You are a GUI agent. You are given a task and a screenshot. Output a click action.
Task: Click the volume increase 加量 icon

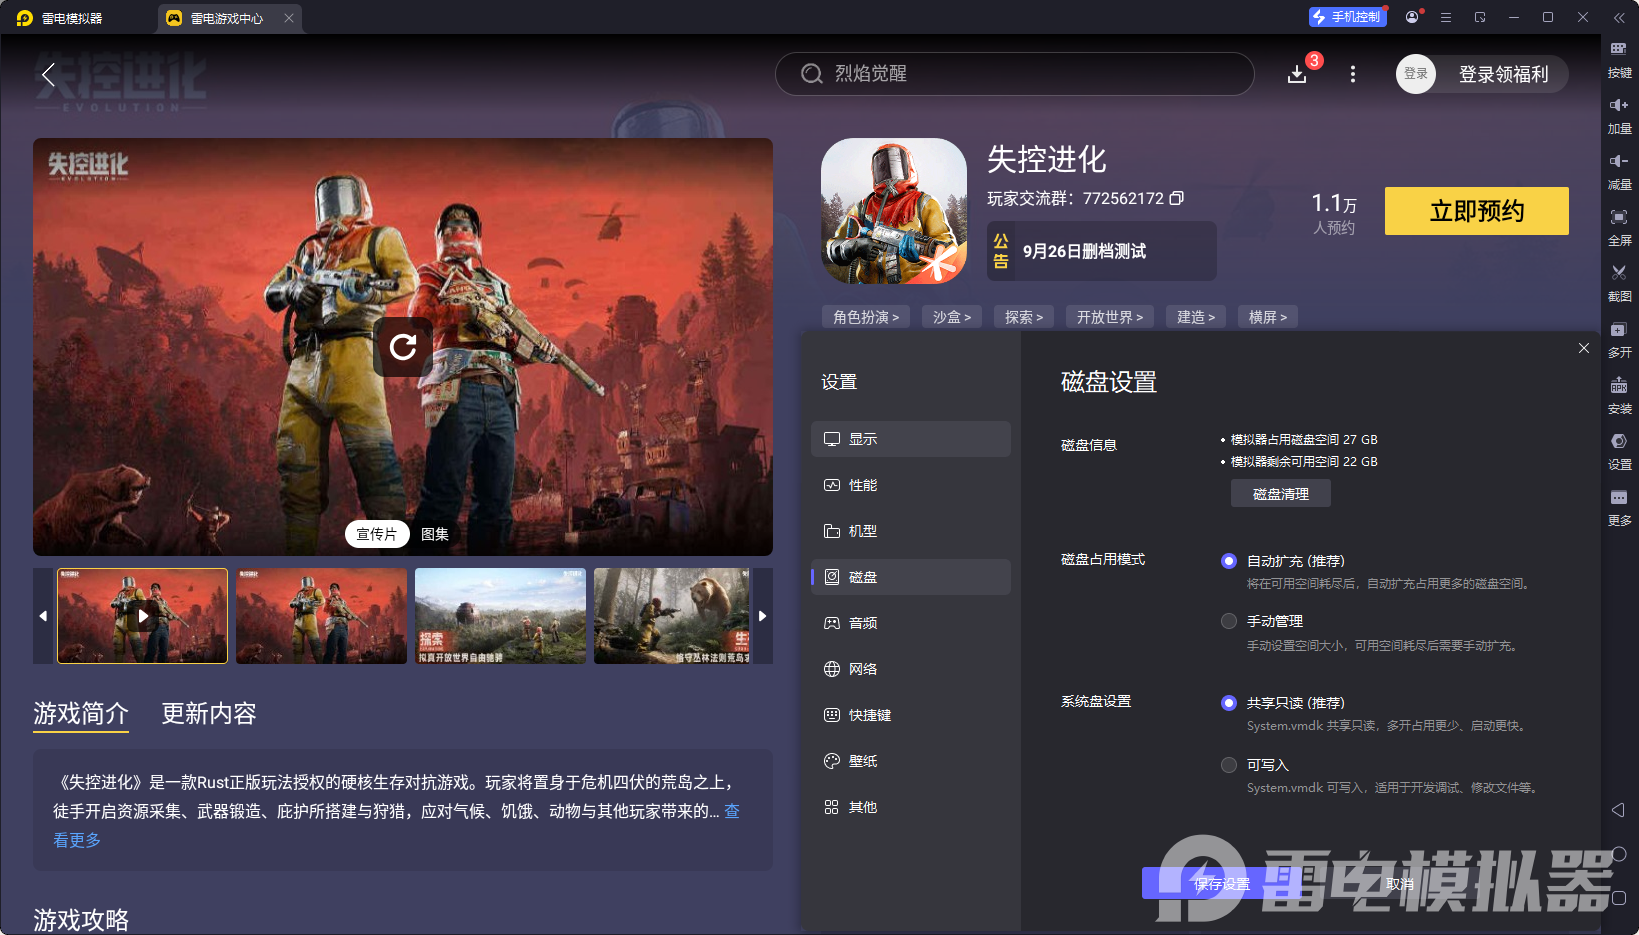coord(1620,115)
